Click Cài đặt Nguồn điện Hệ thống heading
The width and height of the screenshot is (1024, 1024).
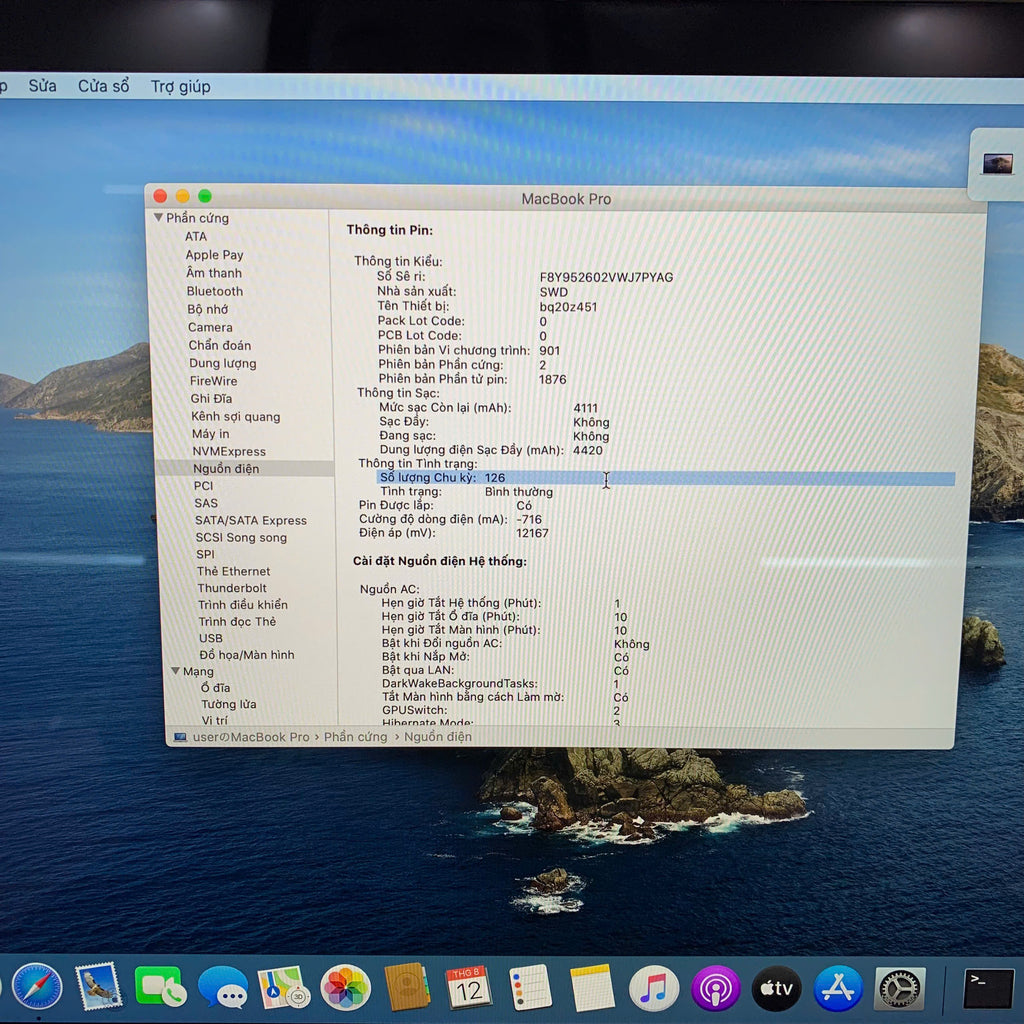point(440,561)
